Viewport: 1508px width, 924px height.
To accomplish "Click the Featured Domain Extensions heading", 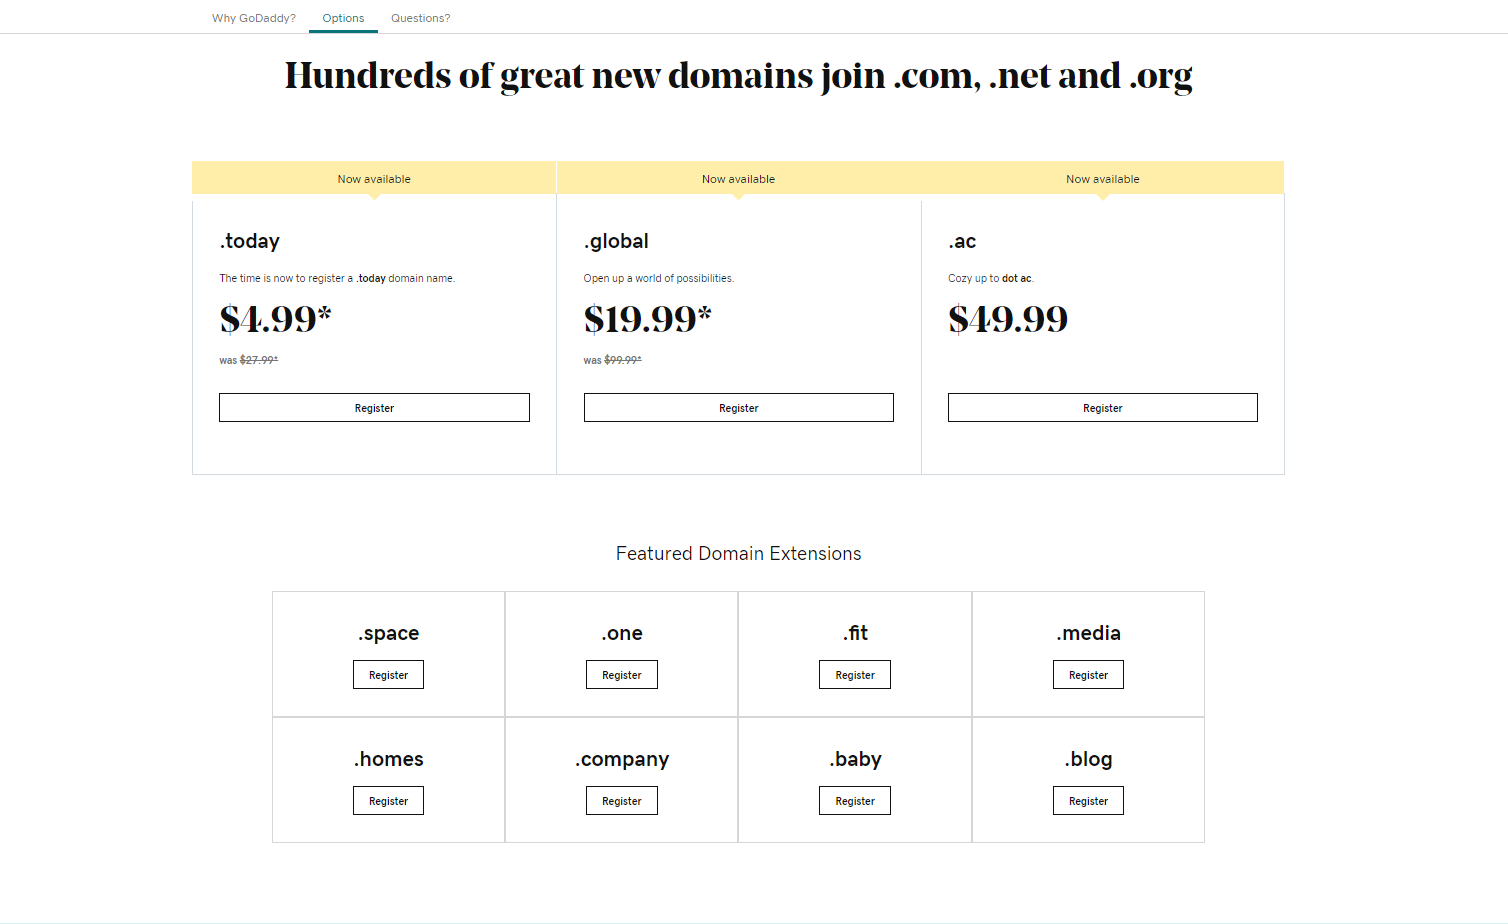I will point(738,553).
